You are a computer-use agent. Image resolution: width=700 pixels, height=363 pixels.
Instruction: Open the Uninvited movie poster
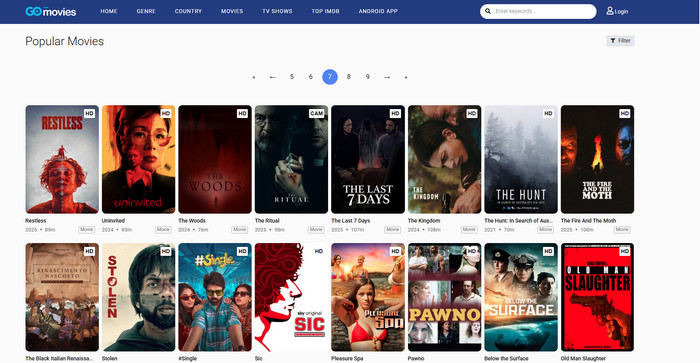[x=138, y=159]
